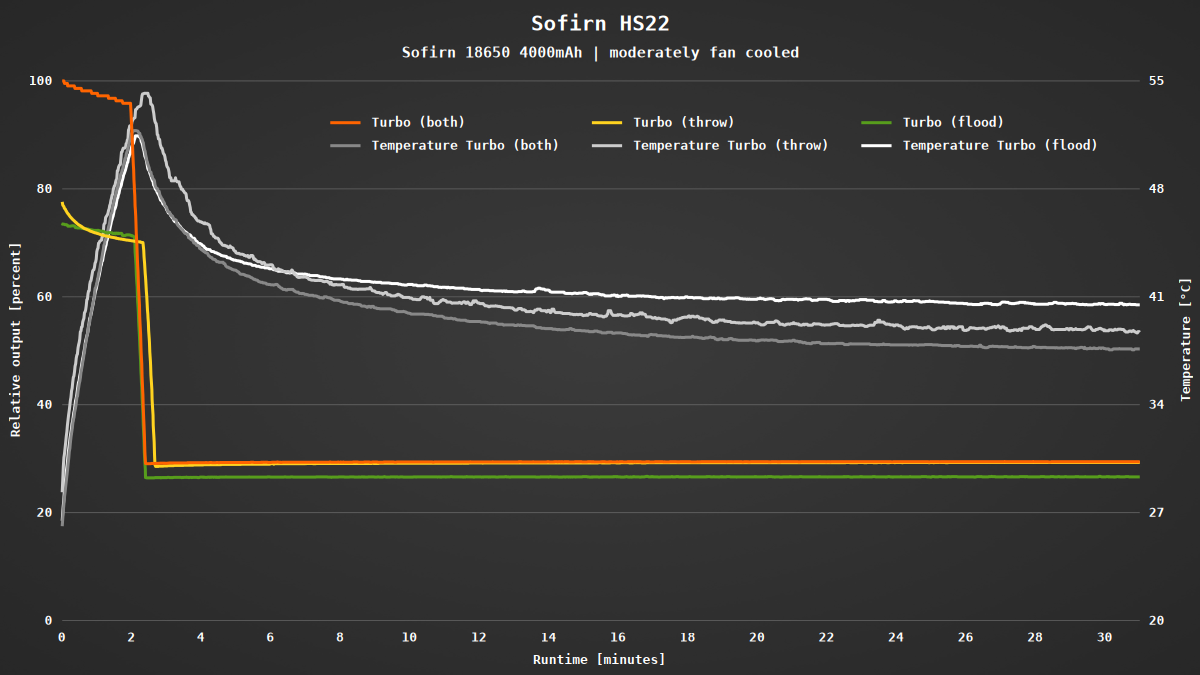This screenshot has width=1200, height=675.
Task: Toggle Temperature Turbo (throw) legend entry
Action: point(710,145)
